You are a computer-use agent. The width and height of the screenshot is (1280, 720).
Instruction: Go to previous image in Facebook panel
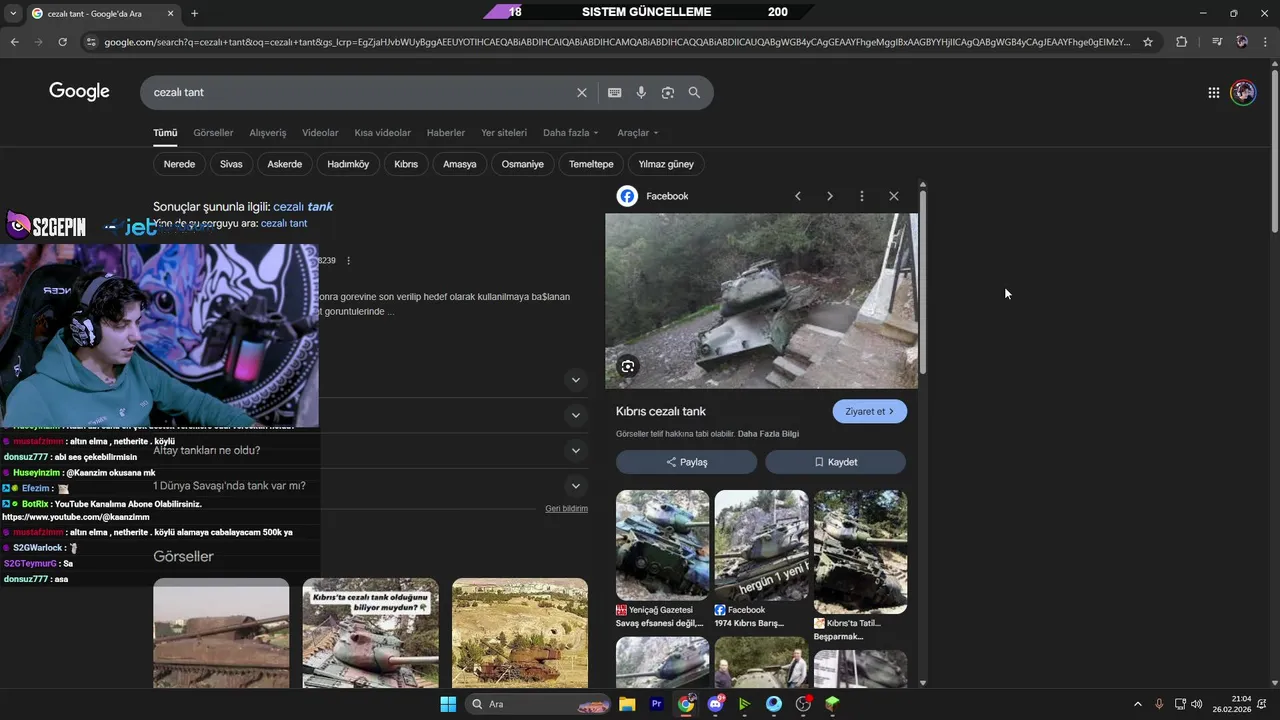pos(798,196)
